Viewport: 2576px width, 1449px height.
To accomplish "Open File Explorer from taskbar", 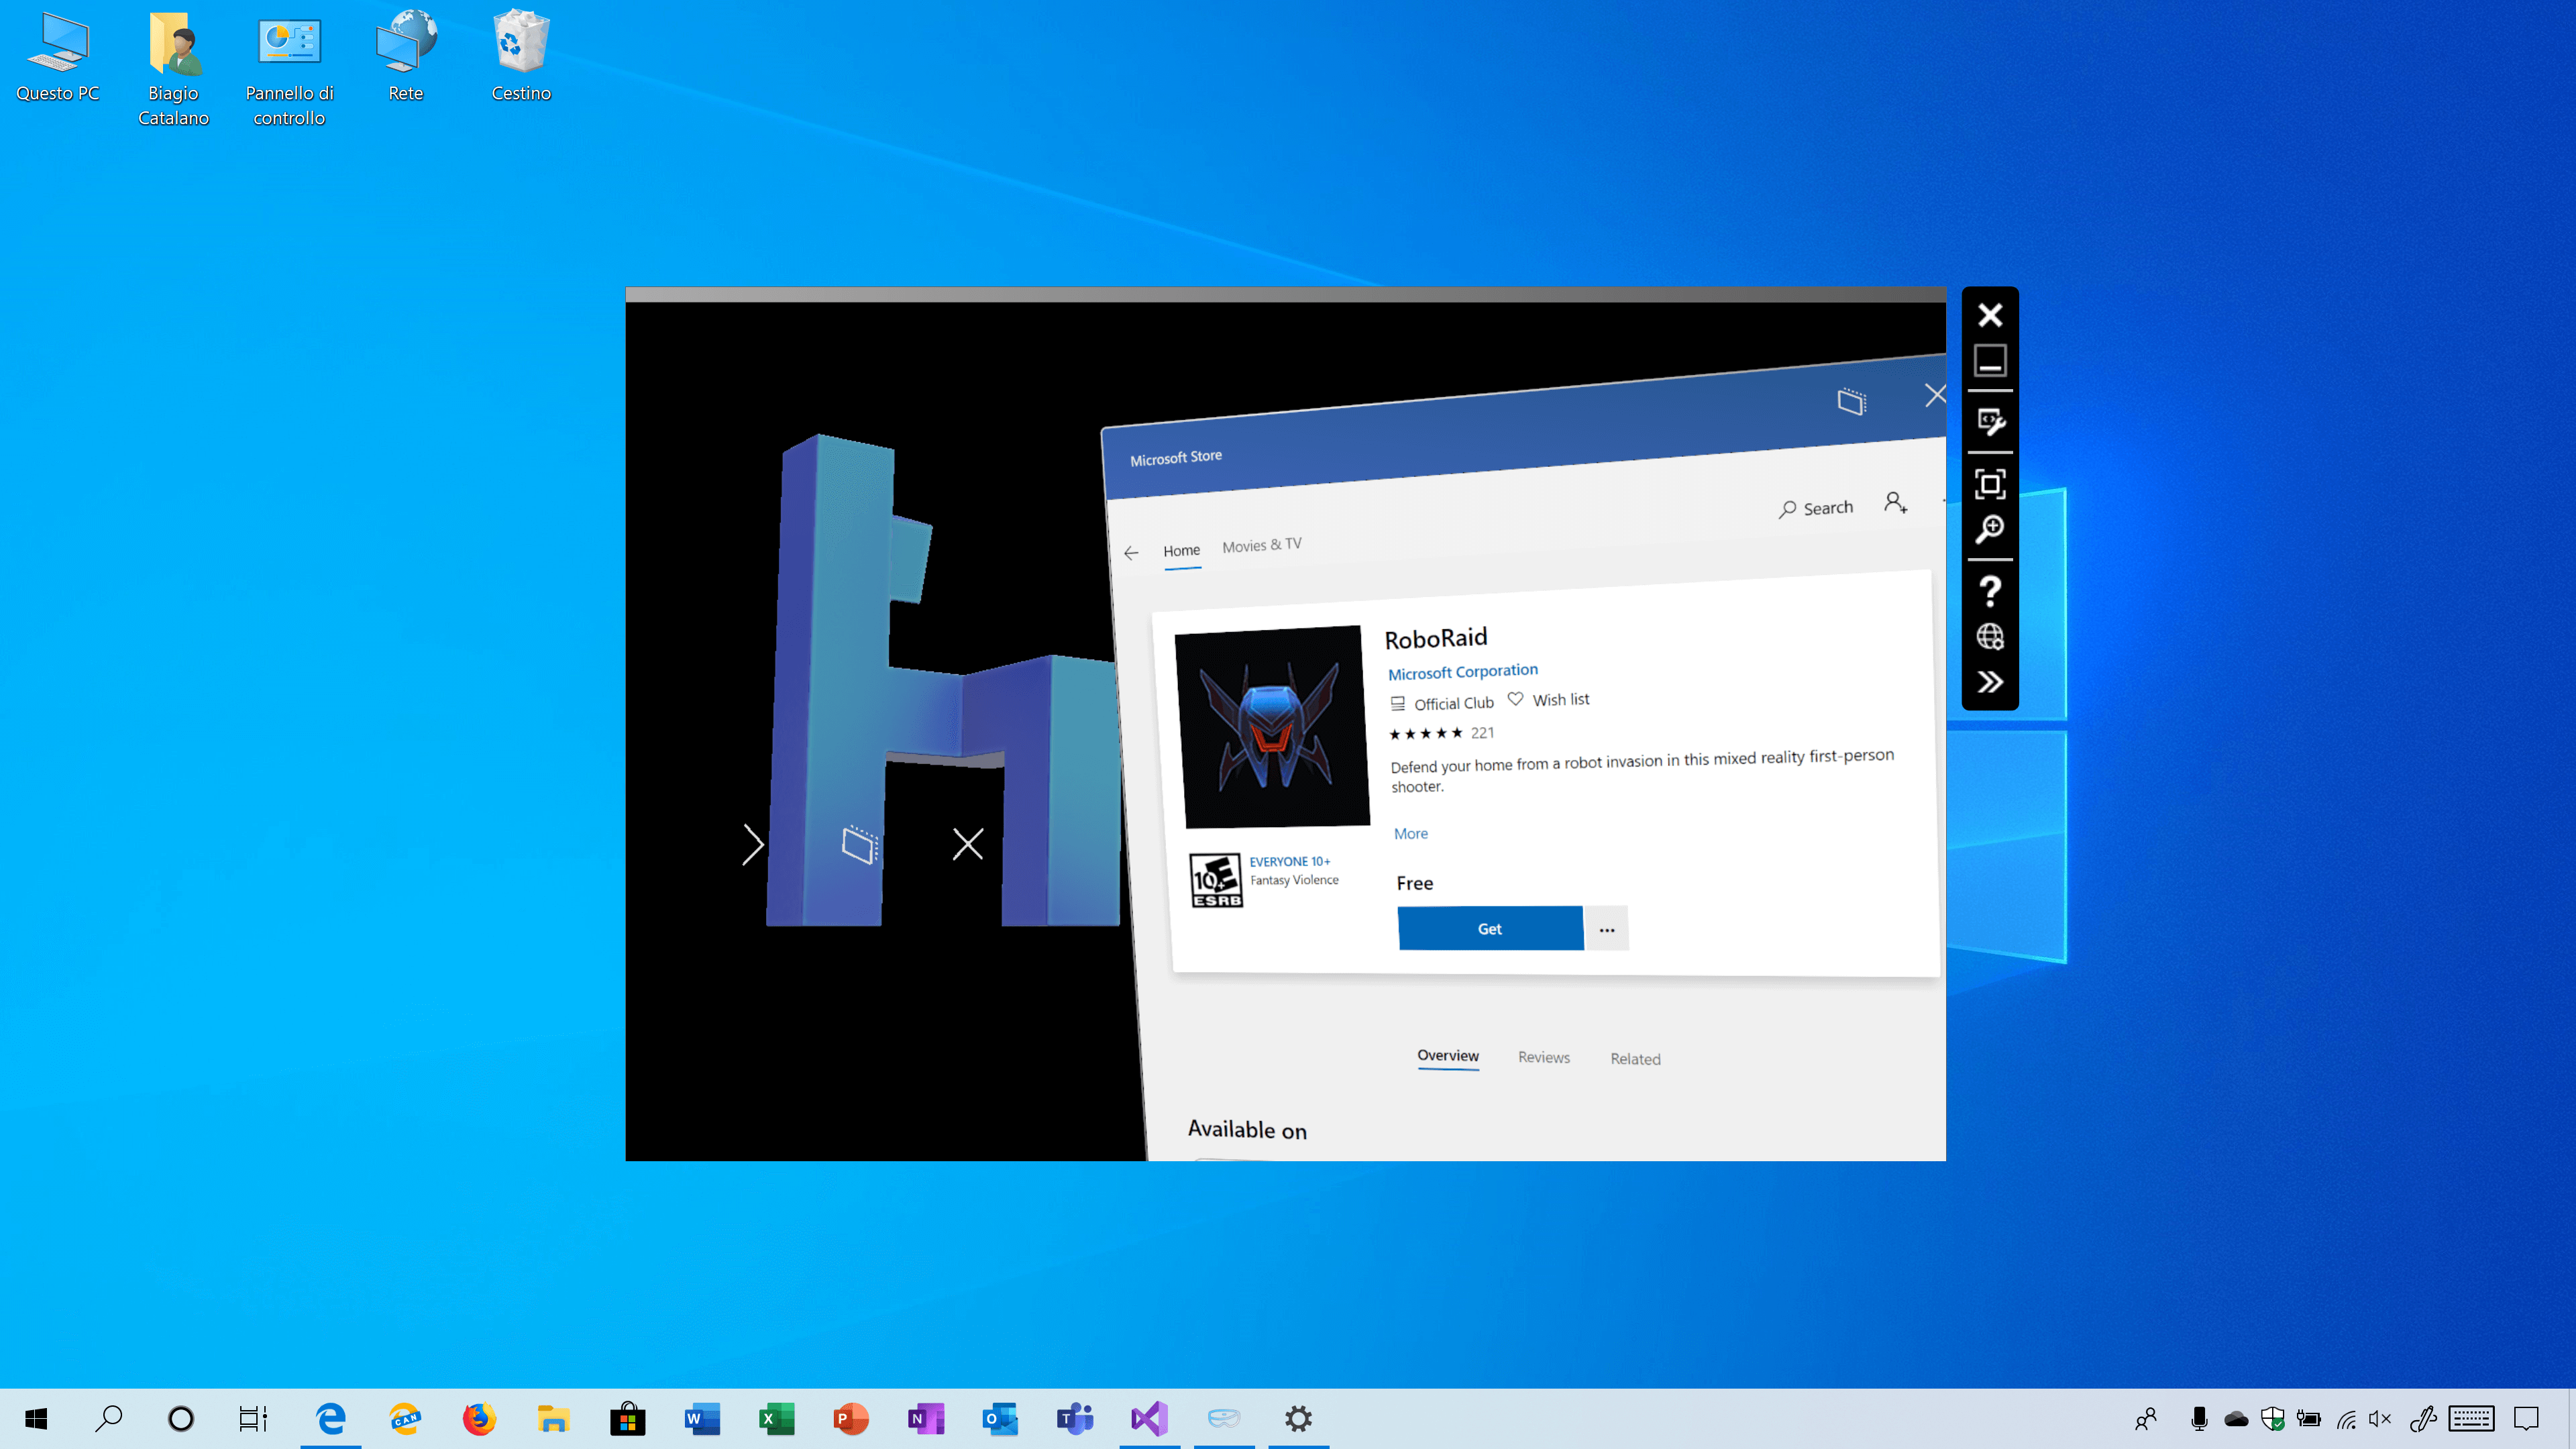I will [553, 1418].
